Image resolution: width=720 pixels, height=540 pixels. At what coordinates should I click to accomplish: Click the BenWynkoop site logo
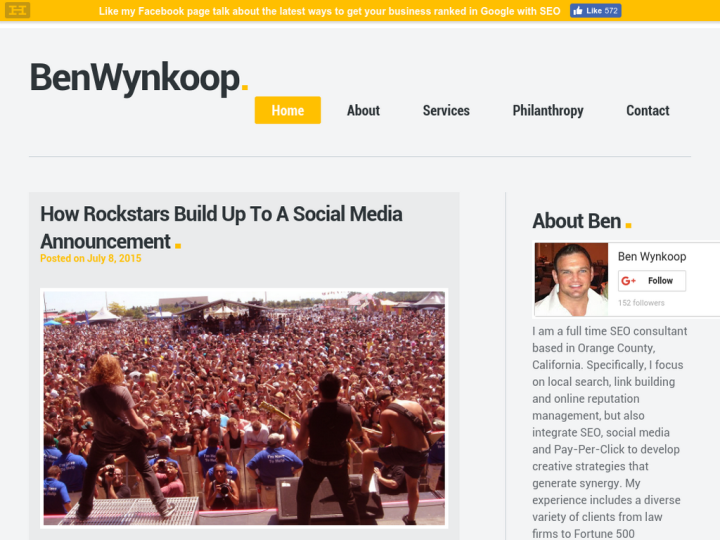(x=139, y=78)
